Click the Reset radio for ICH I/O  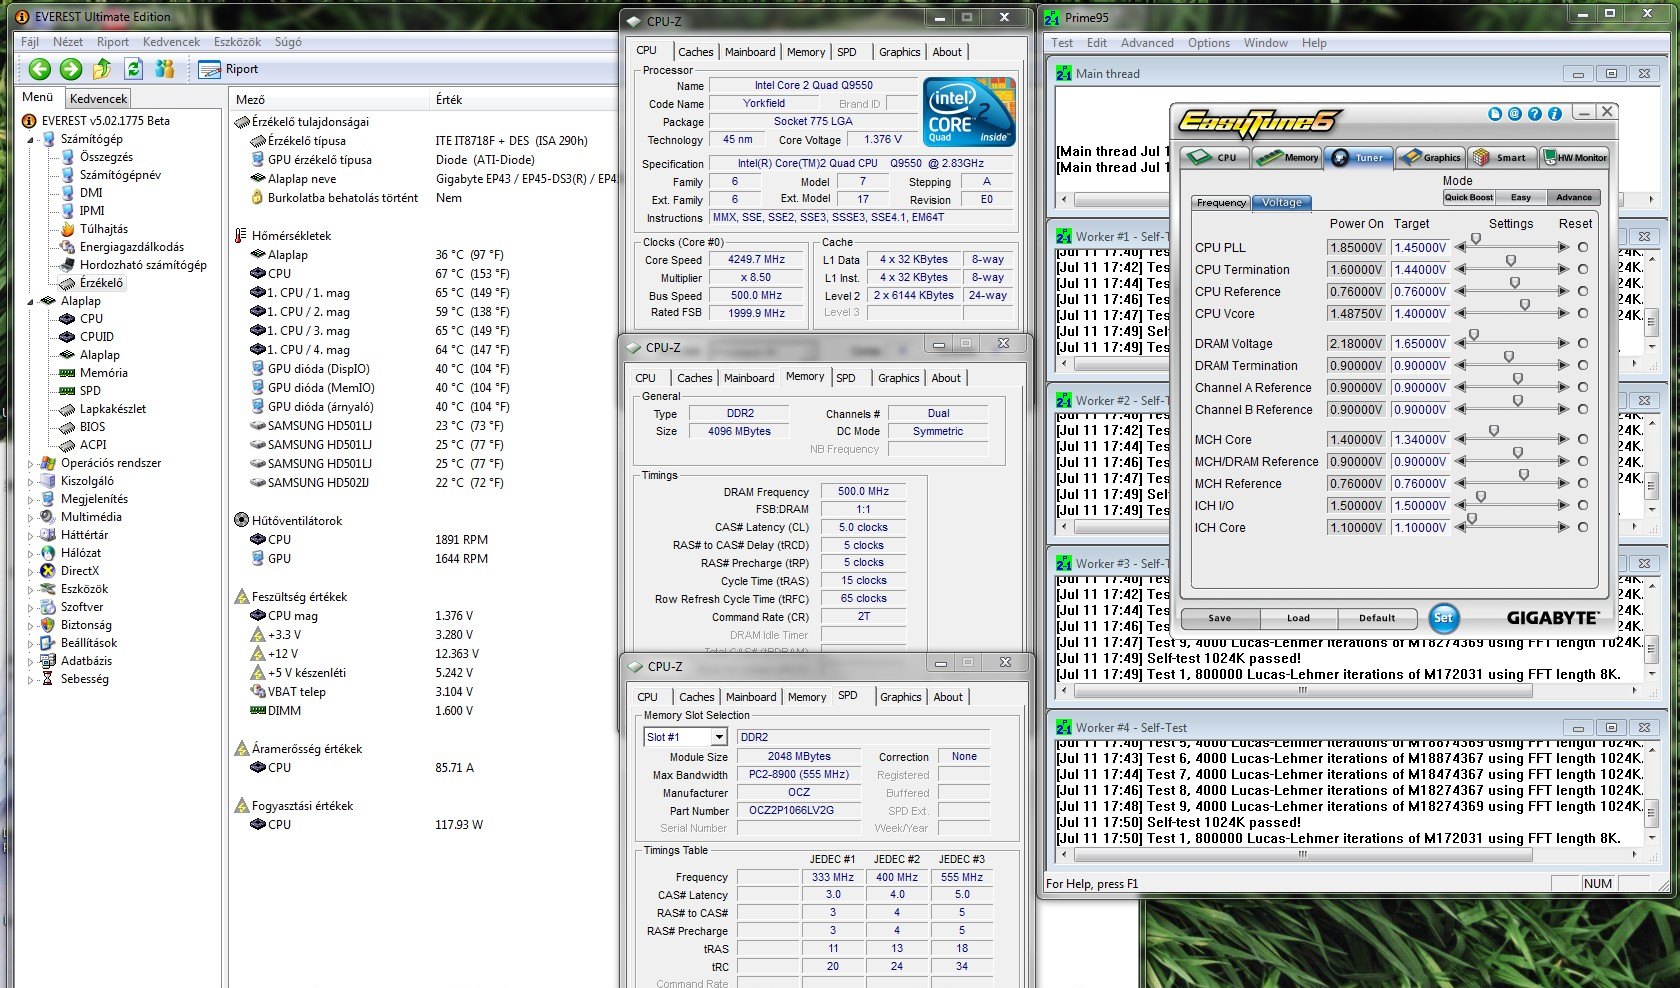tap(1583, 505)
